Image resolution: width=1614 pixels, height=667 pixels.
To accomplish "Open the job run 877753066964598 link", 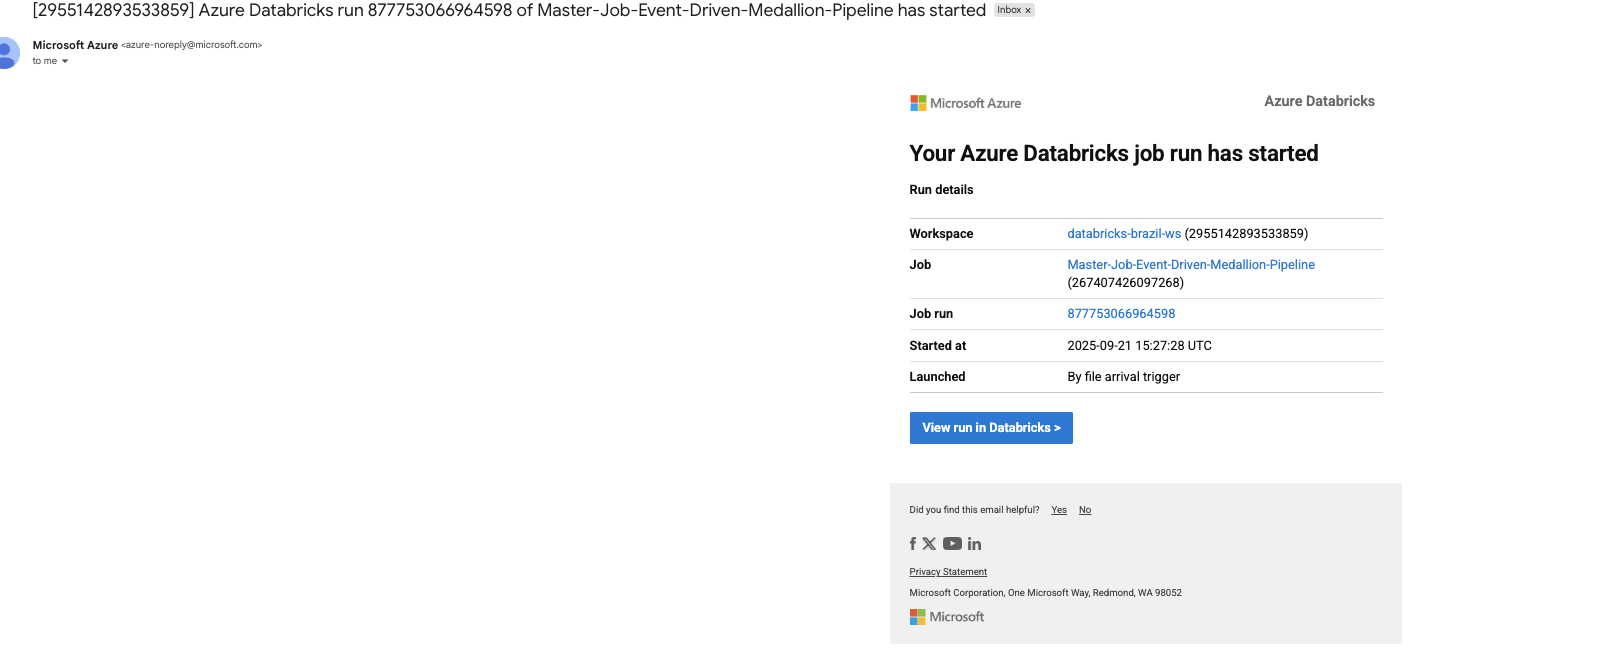I will coord(1121,314).
